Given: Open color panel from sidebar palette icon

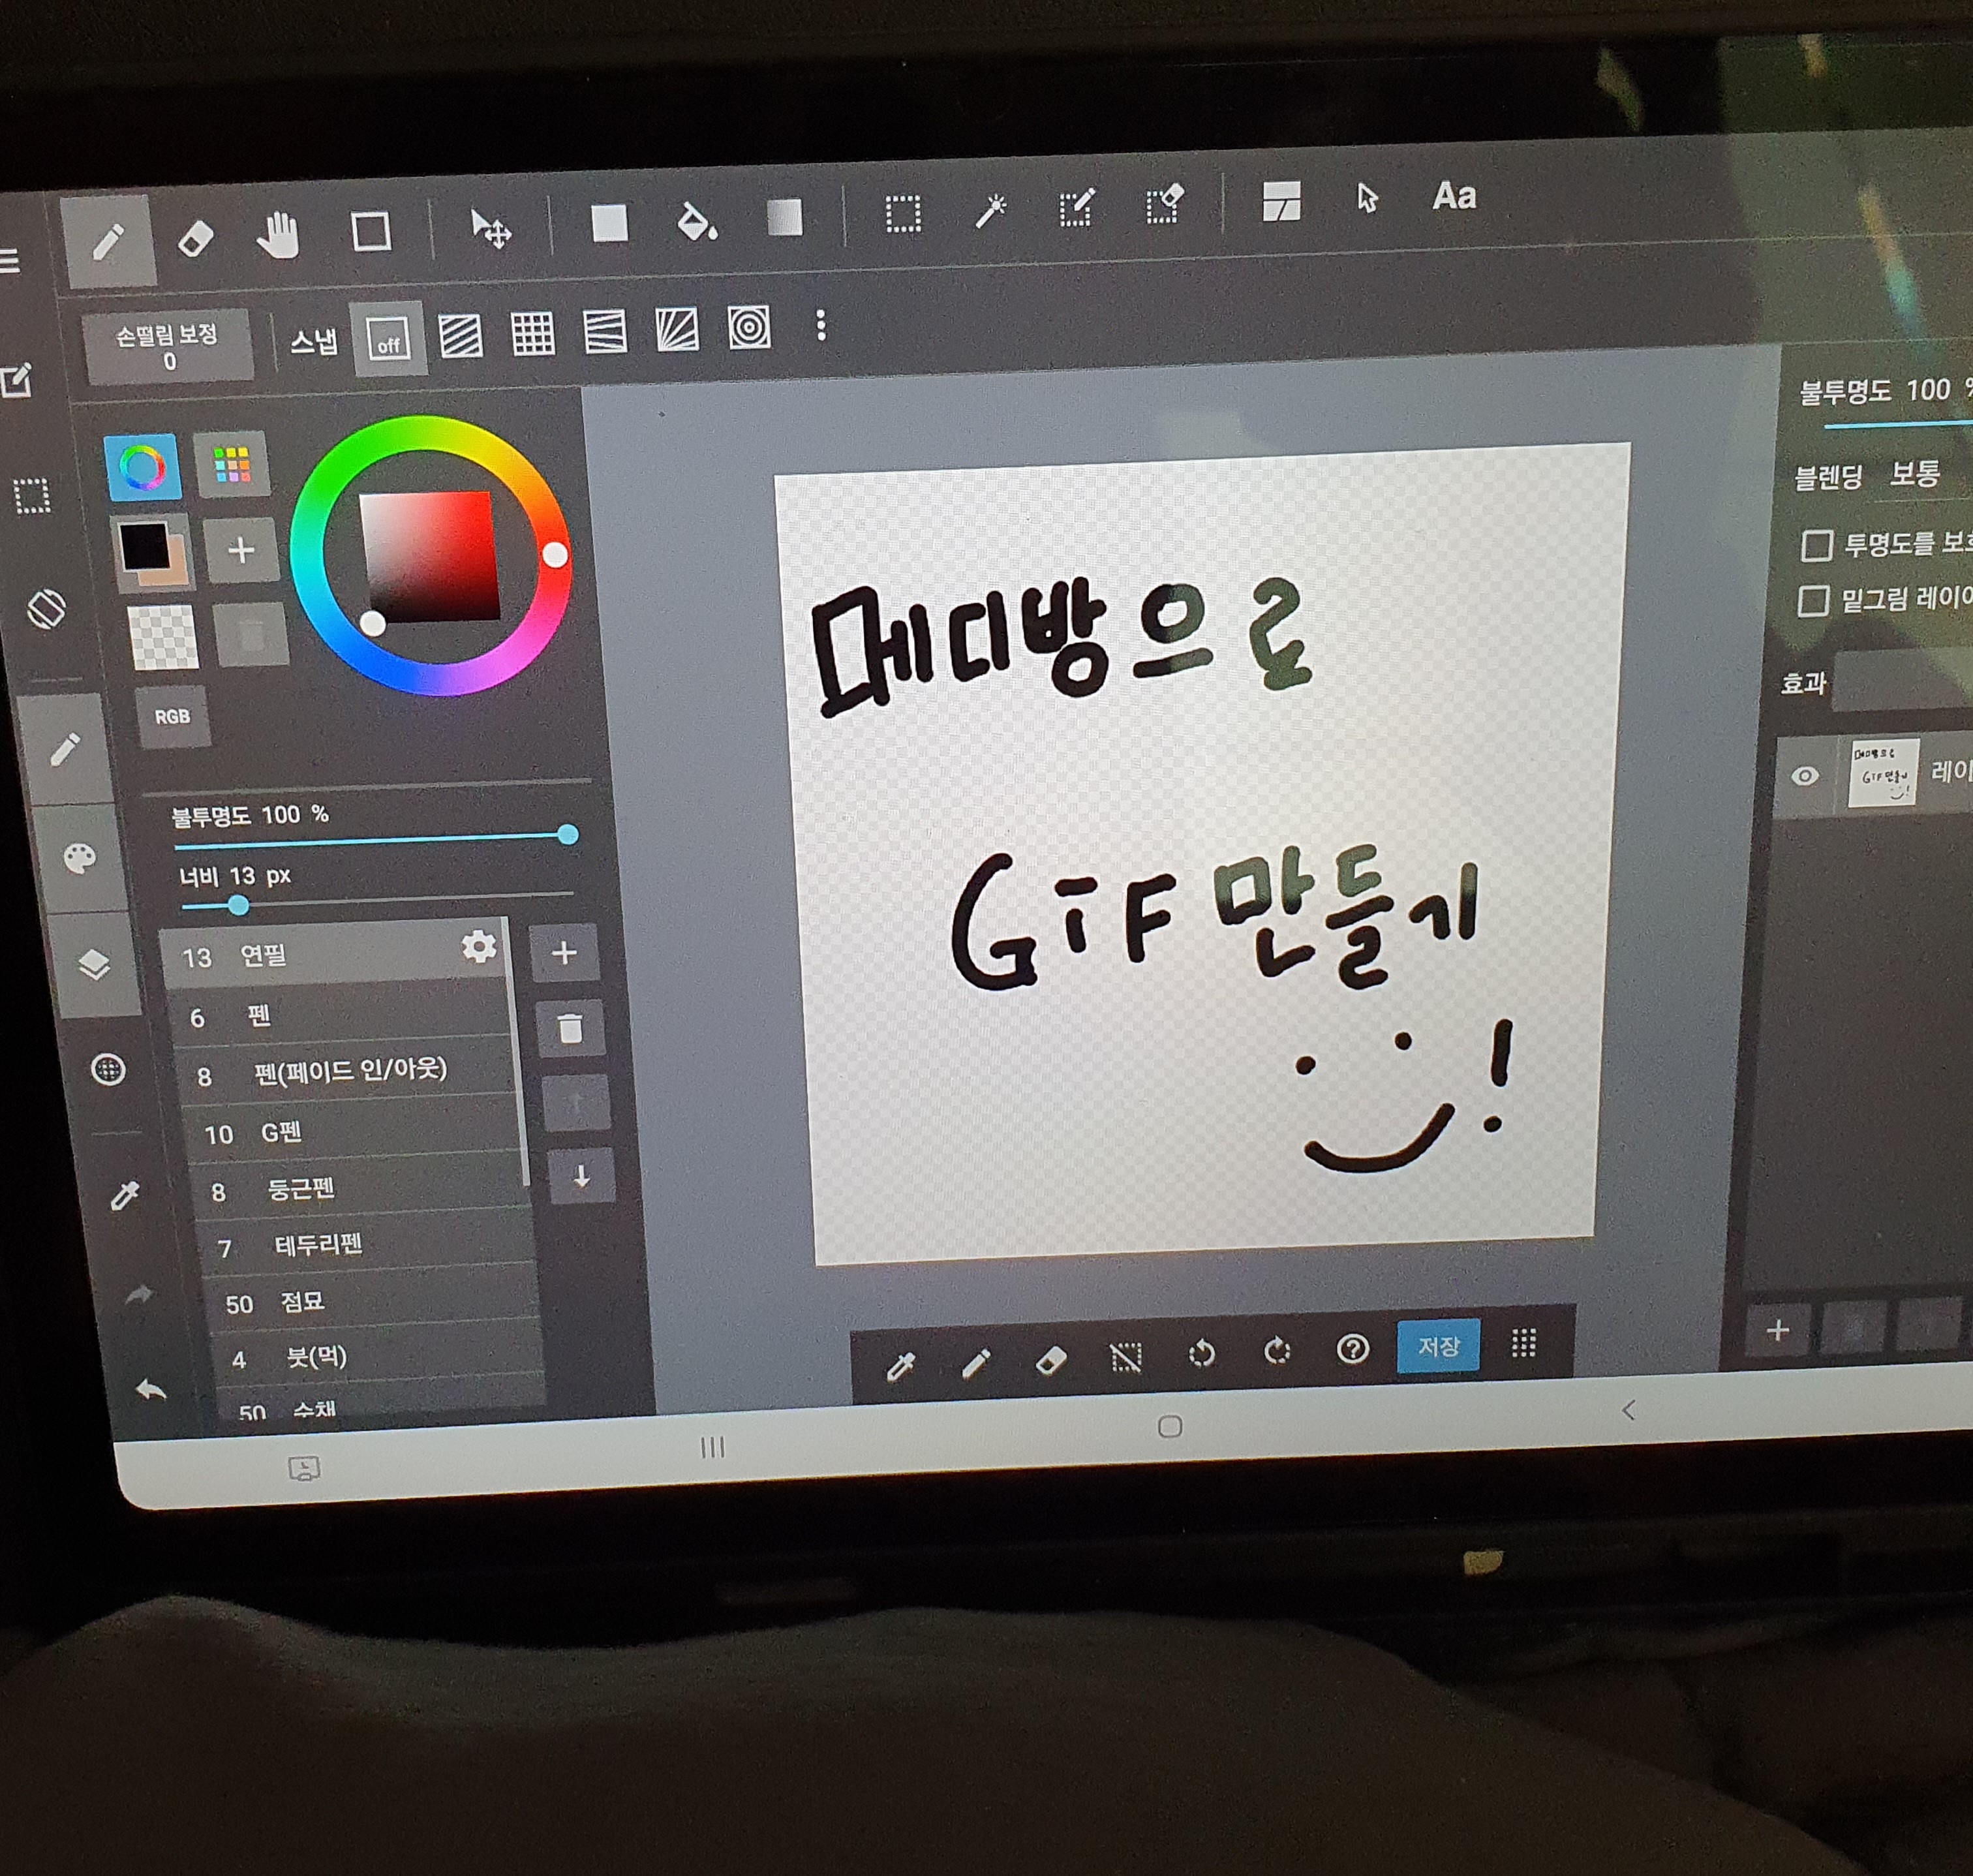Looking at the screenshot, I should click(x=79, y=858).
